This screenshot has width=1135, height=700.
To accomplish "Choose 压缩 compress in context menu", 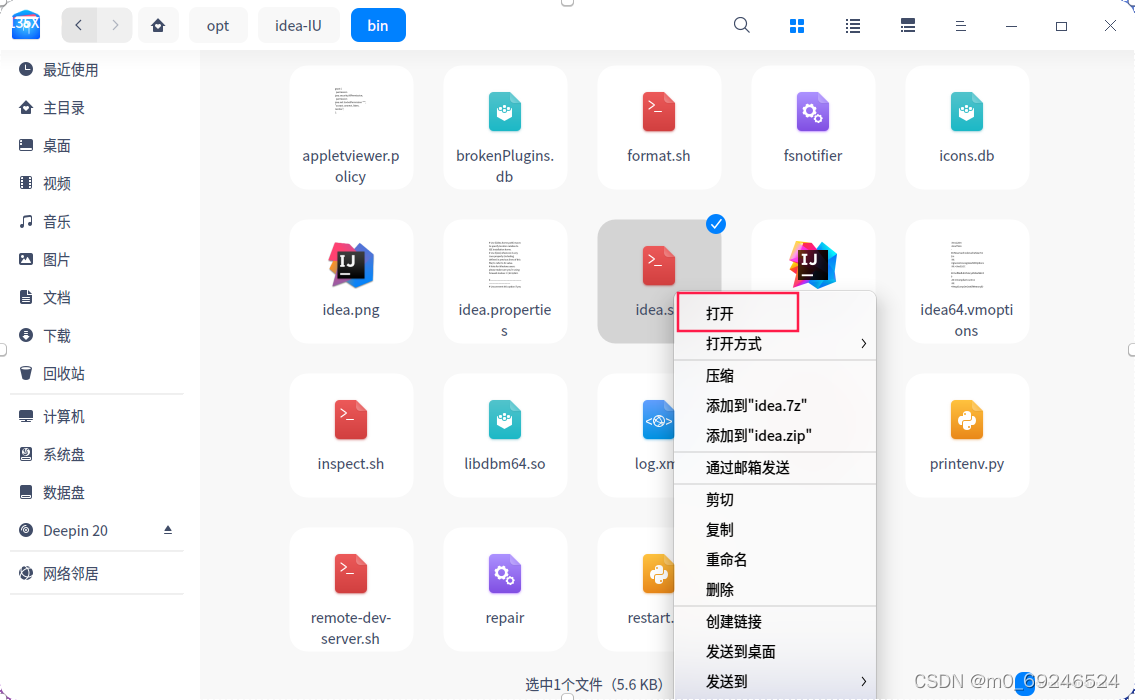I will pyautogui.click(x=775, y=376).
